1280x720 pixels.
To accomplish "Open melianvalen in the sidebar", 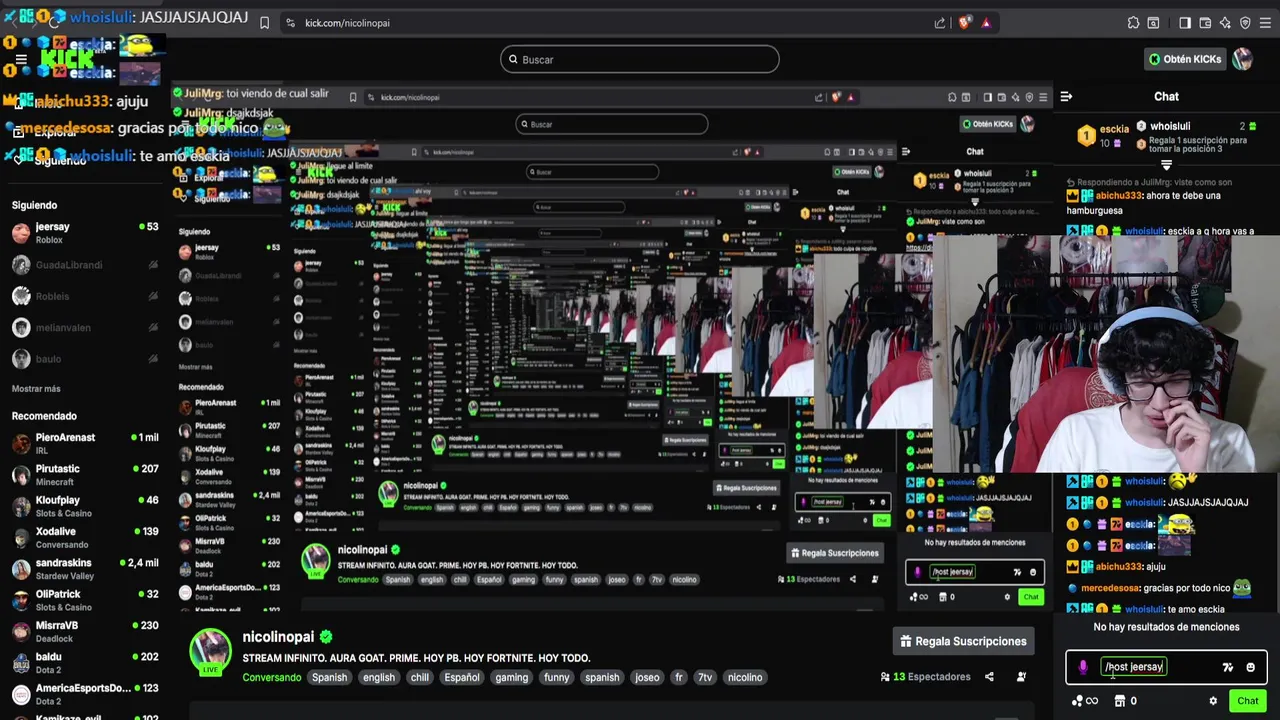I will [x=85, y=327].
